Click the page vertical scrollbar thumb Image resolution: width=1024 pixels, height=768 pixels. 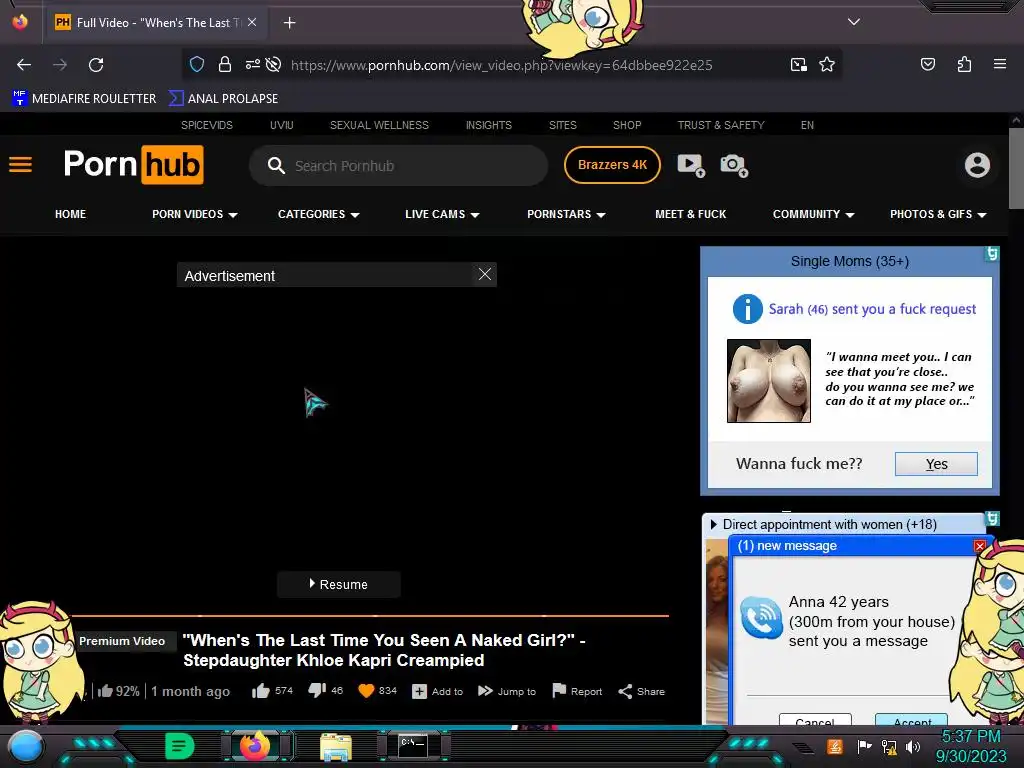click(x=1016, y=168)
